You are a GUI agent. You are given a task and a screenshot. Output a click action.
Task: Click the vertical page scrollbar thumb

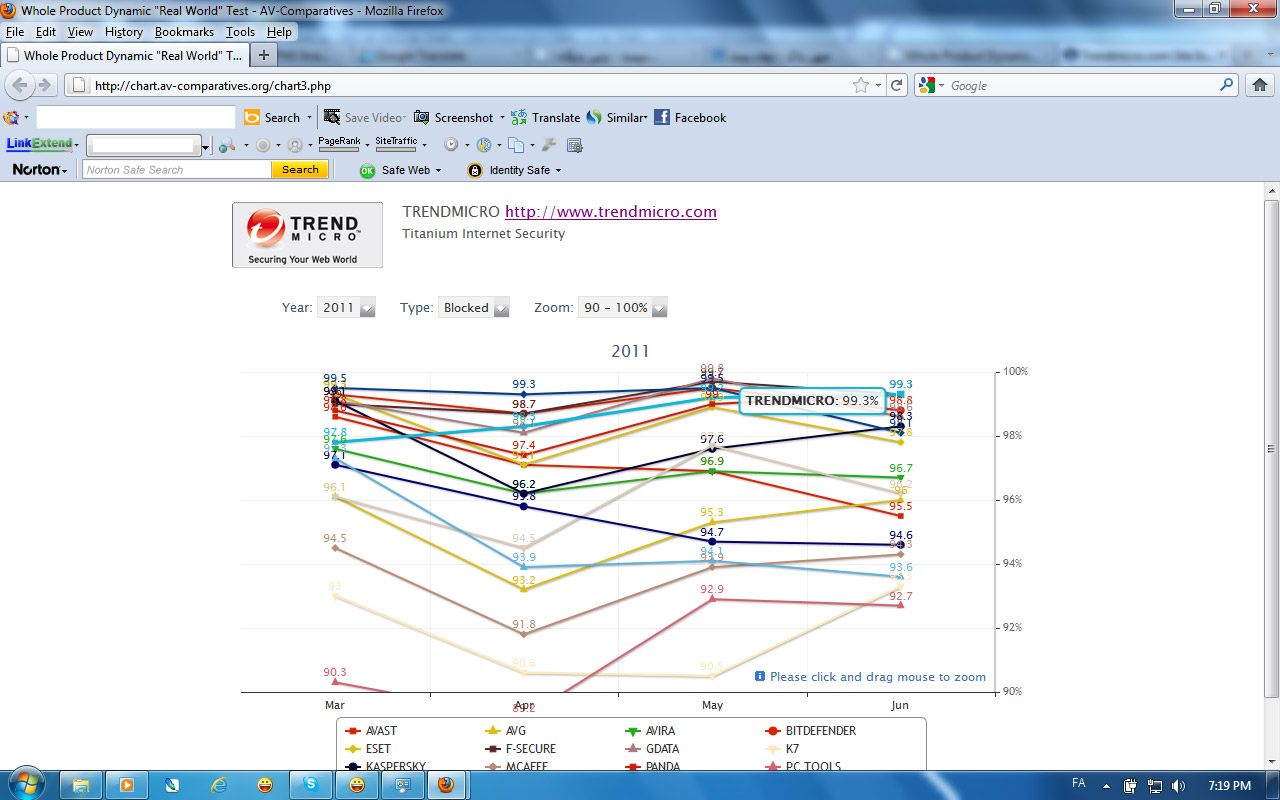pos(1271,450)
